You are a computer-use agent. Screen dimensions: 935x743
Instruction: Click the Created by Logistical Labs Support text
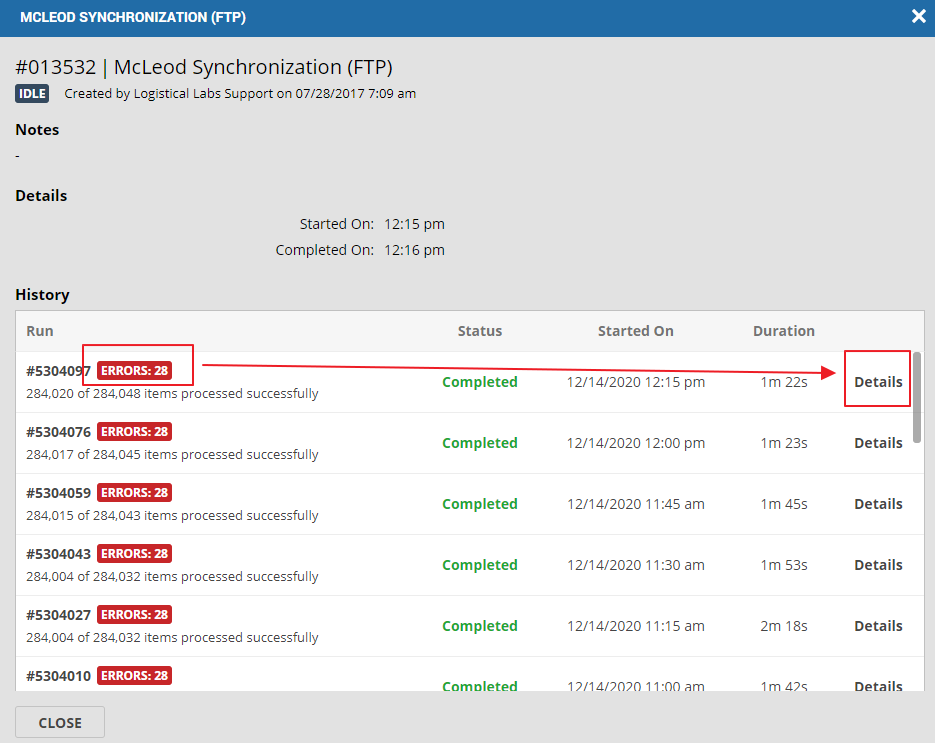coord(240,94)
